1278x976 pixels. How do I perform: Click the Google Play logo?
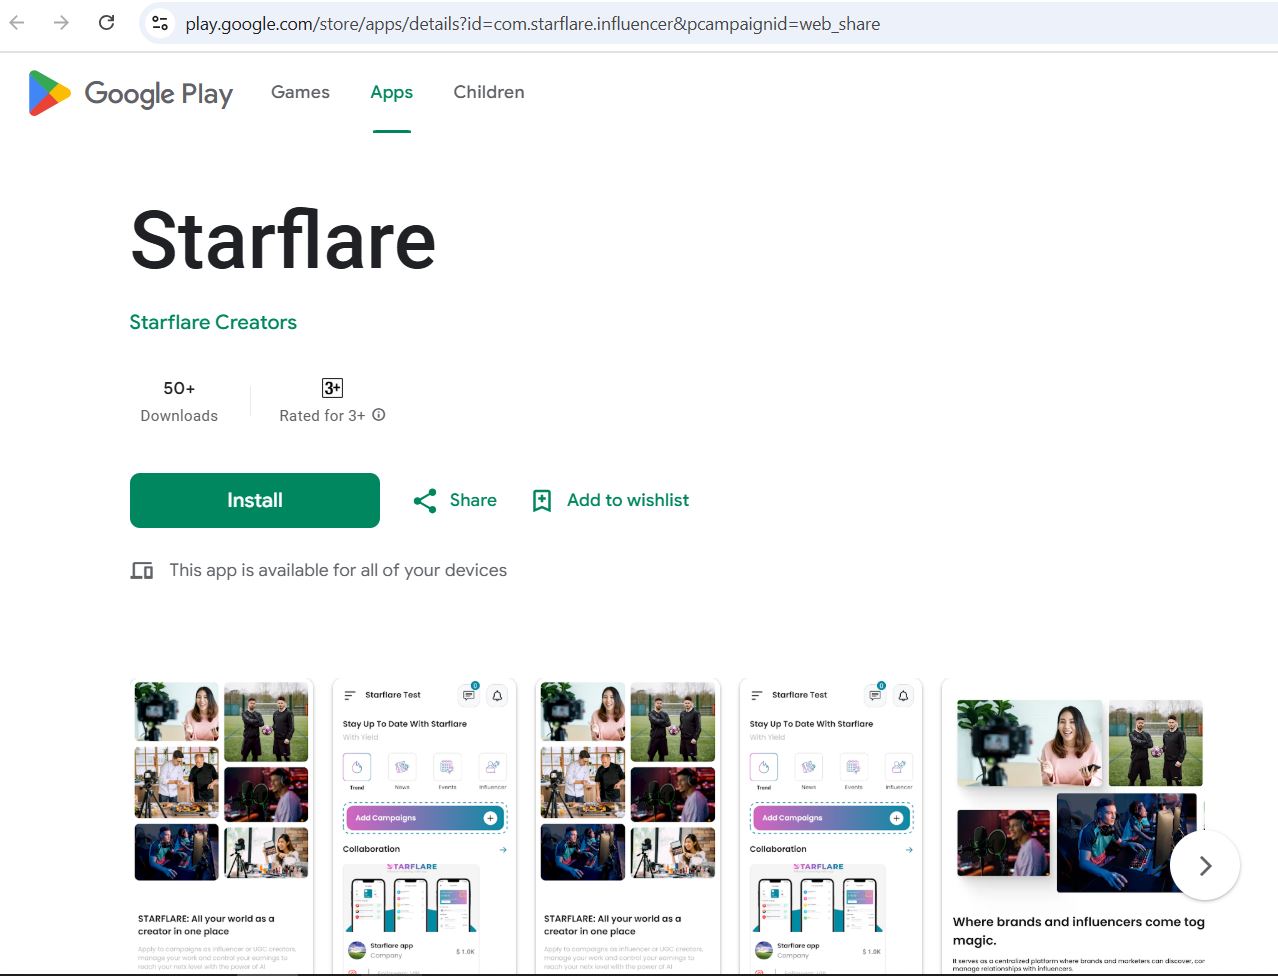click(x=131, y=93)
